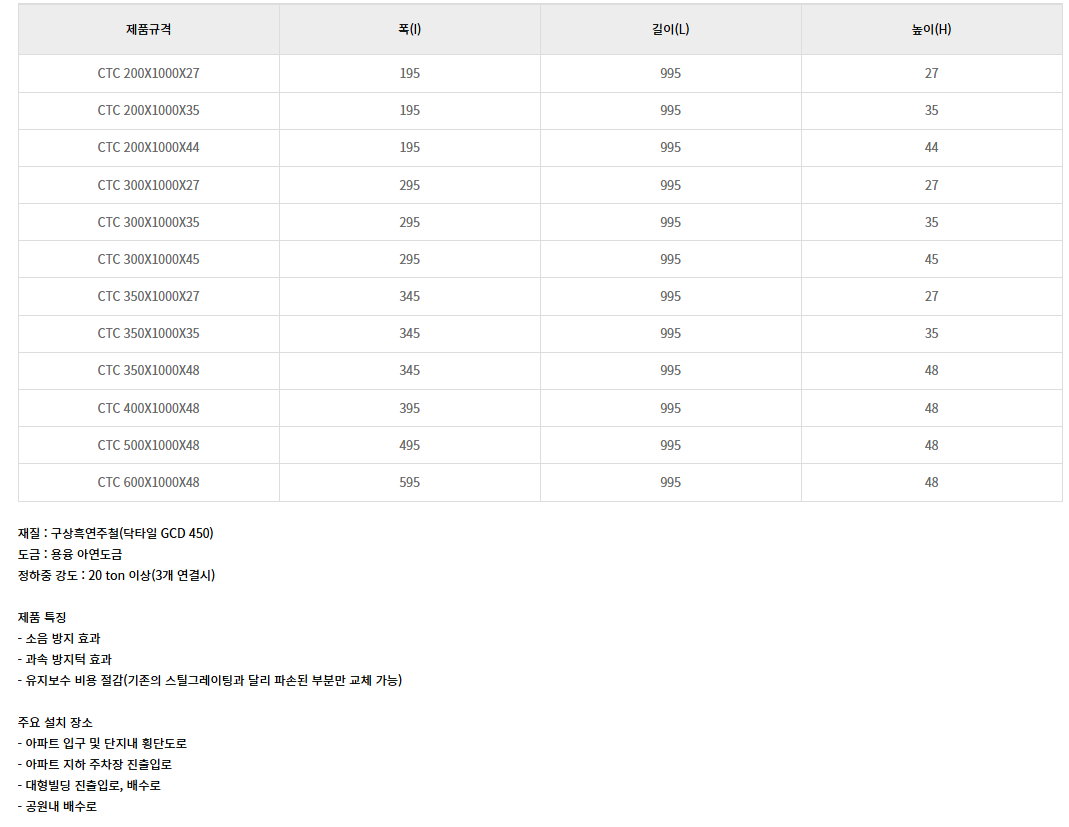
Task: Select the CTC 200X1000X35 product cell
Action: point(148,110)
